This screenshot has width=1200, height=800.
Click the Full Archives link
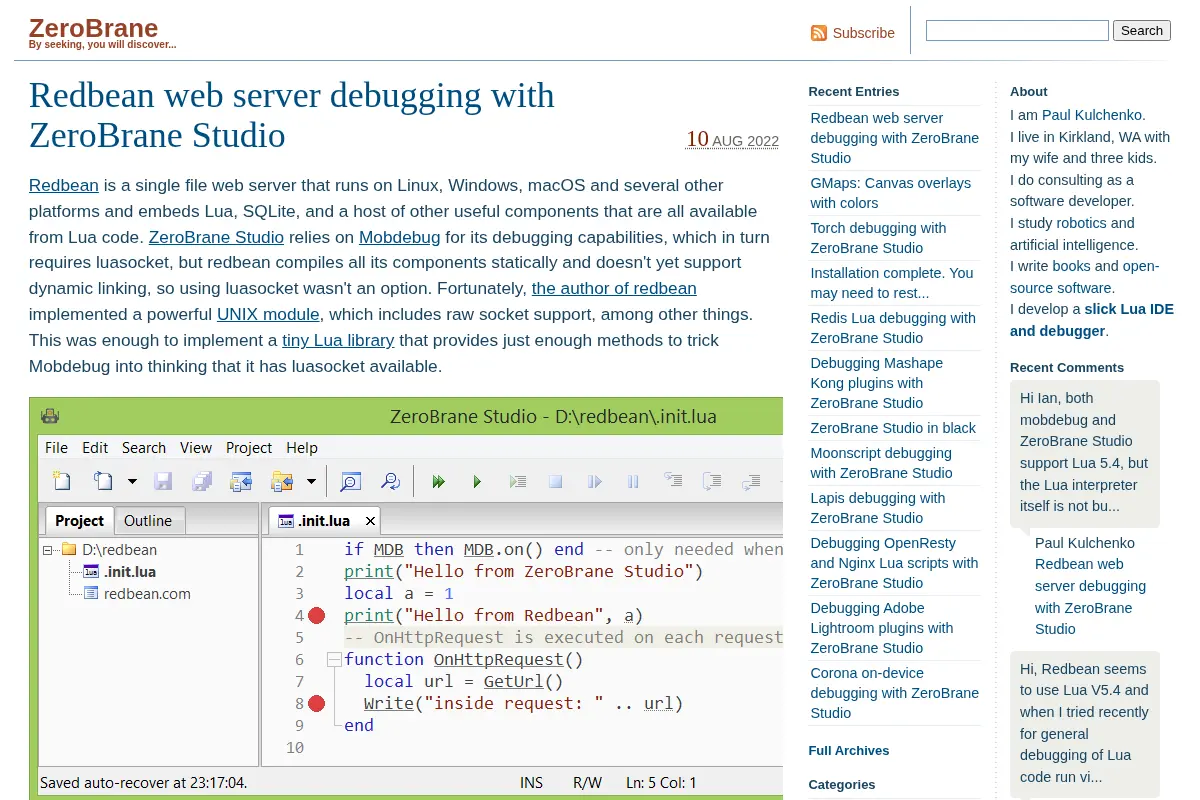click(848, 751)
